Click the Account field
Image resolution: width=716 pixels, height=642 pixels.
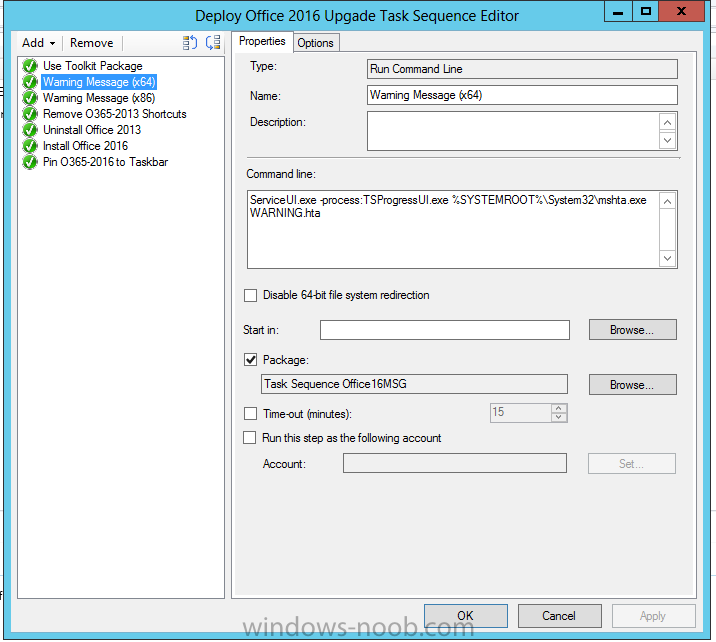[x=455, y=463]
